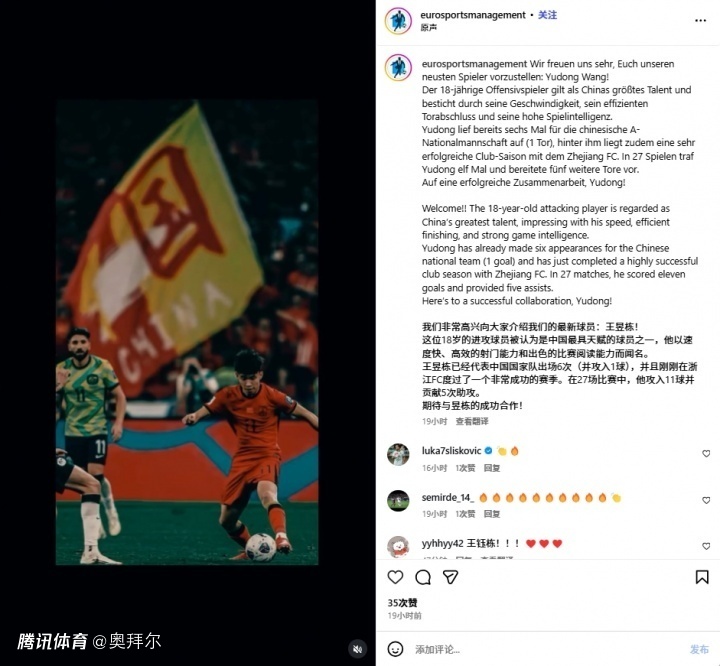
Task: Click the video of the player
Action: coord(187,332)
